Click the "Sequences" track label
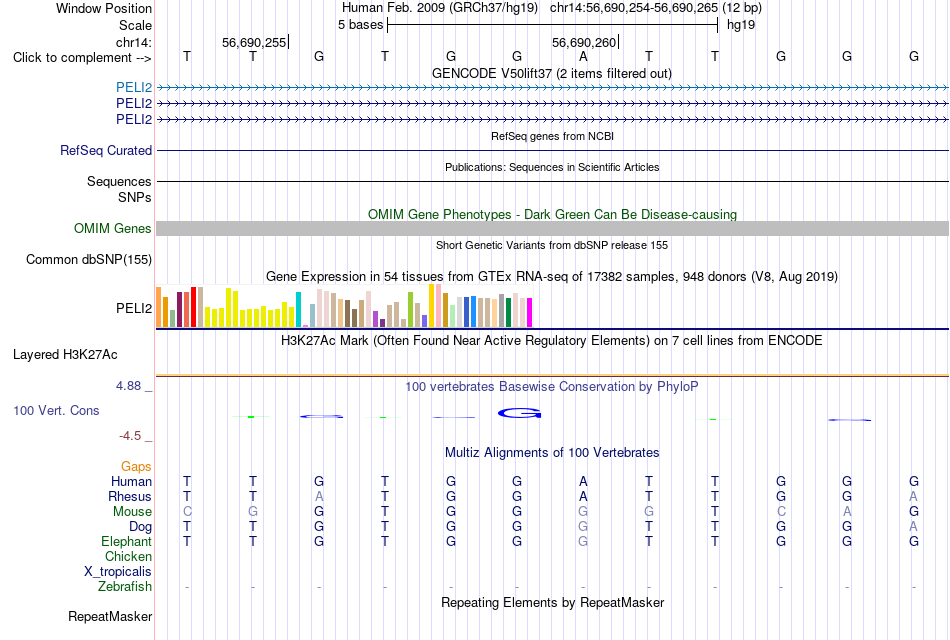This screenshot has height=640, width=950. tap(119, 181)
